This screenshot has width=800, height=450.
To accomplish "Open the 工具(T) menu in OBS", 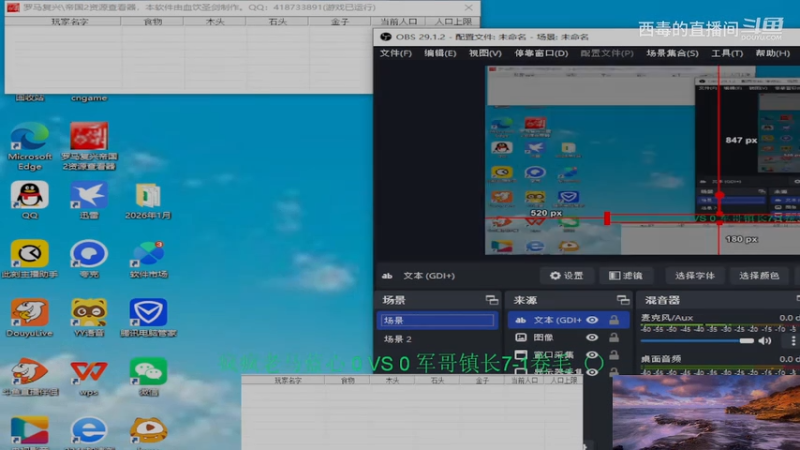I will [727, 53].
